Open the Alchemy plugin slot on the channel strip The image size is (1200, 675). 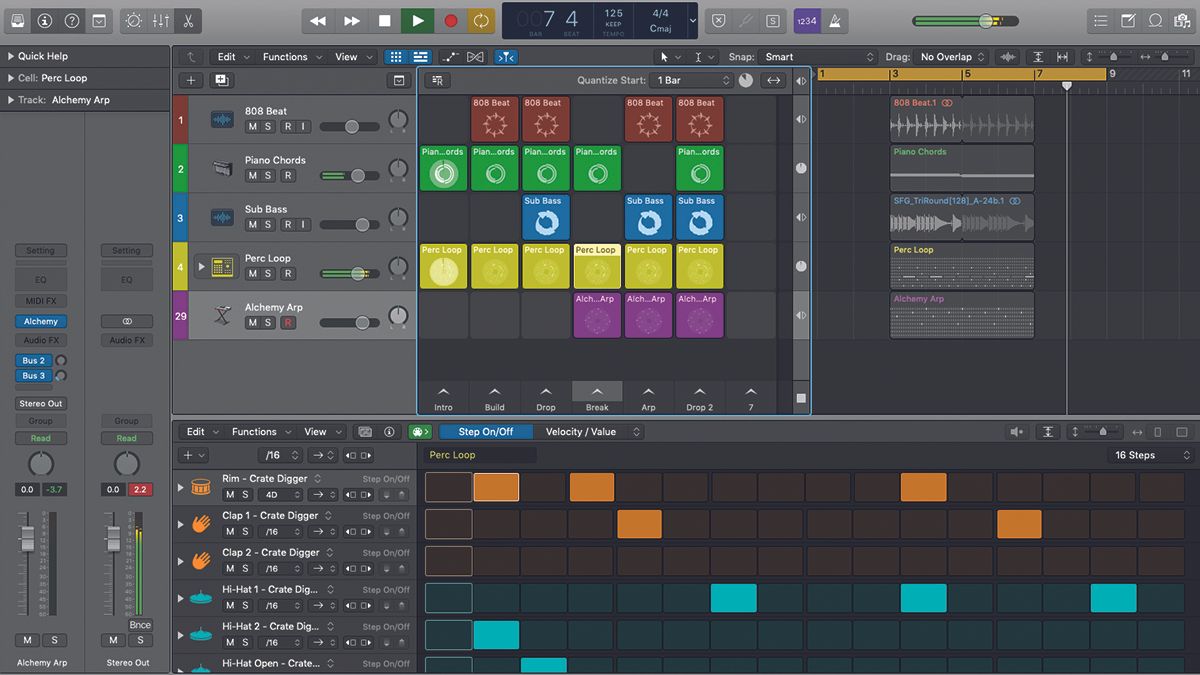pos(40,321)
